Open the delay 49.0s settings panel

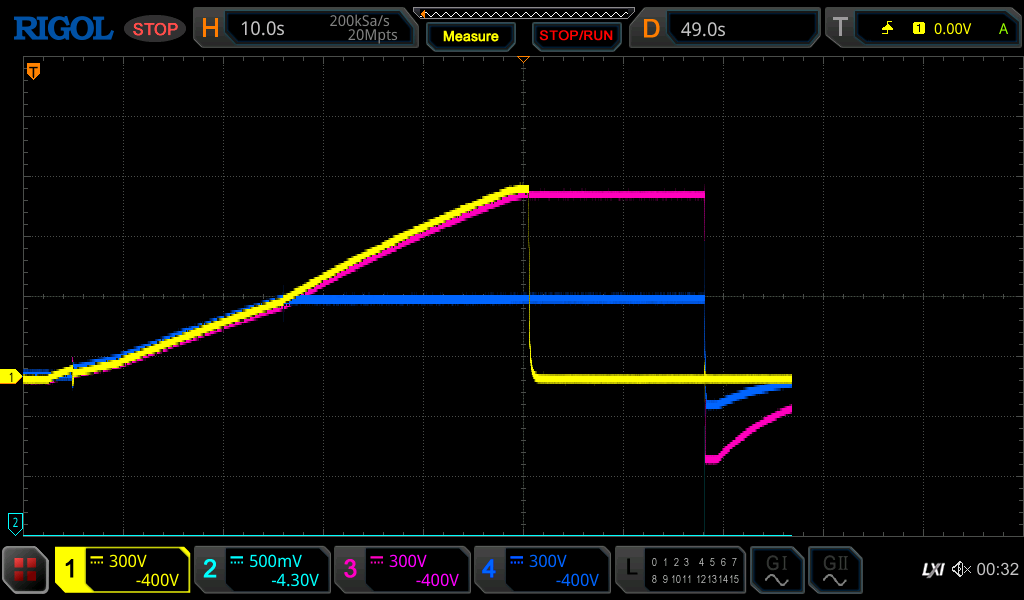click(x=727, y=28)
